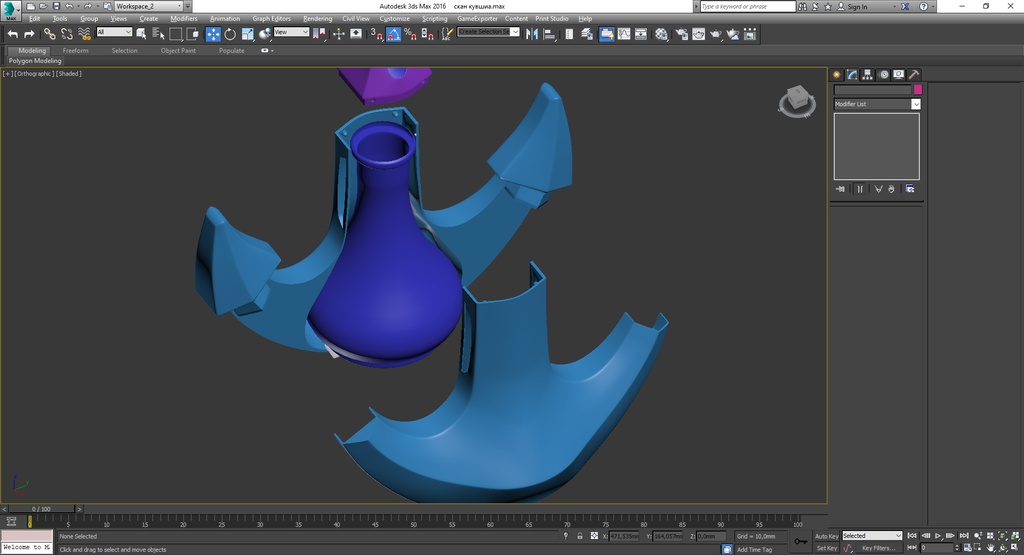Activate the Select and Link tool
The width and height of the screenshot is (1024, 555).
[x=50, y=34]
